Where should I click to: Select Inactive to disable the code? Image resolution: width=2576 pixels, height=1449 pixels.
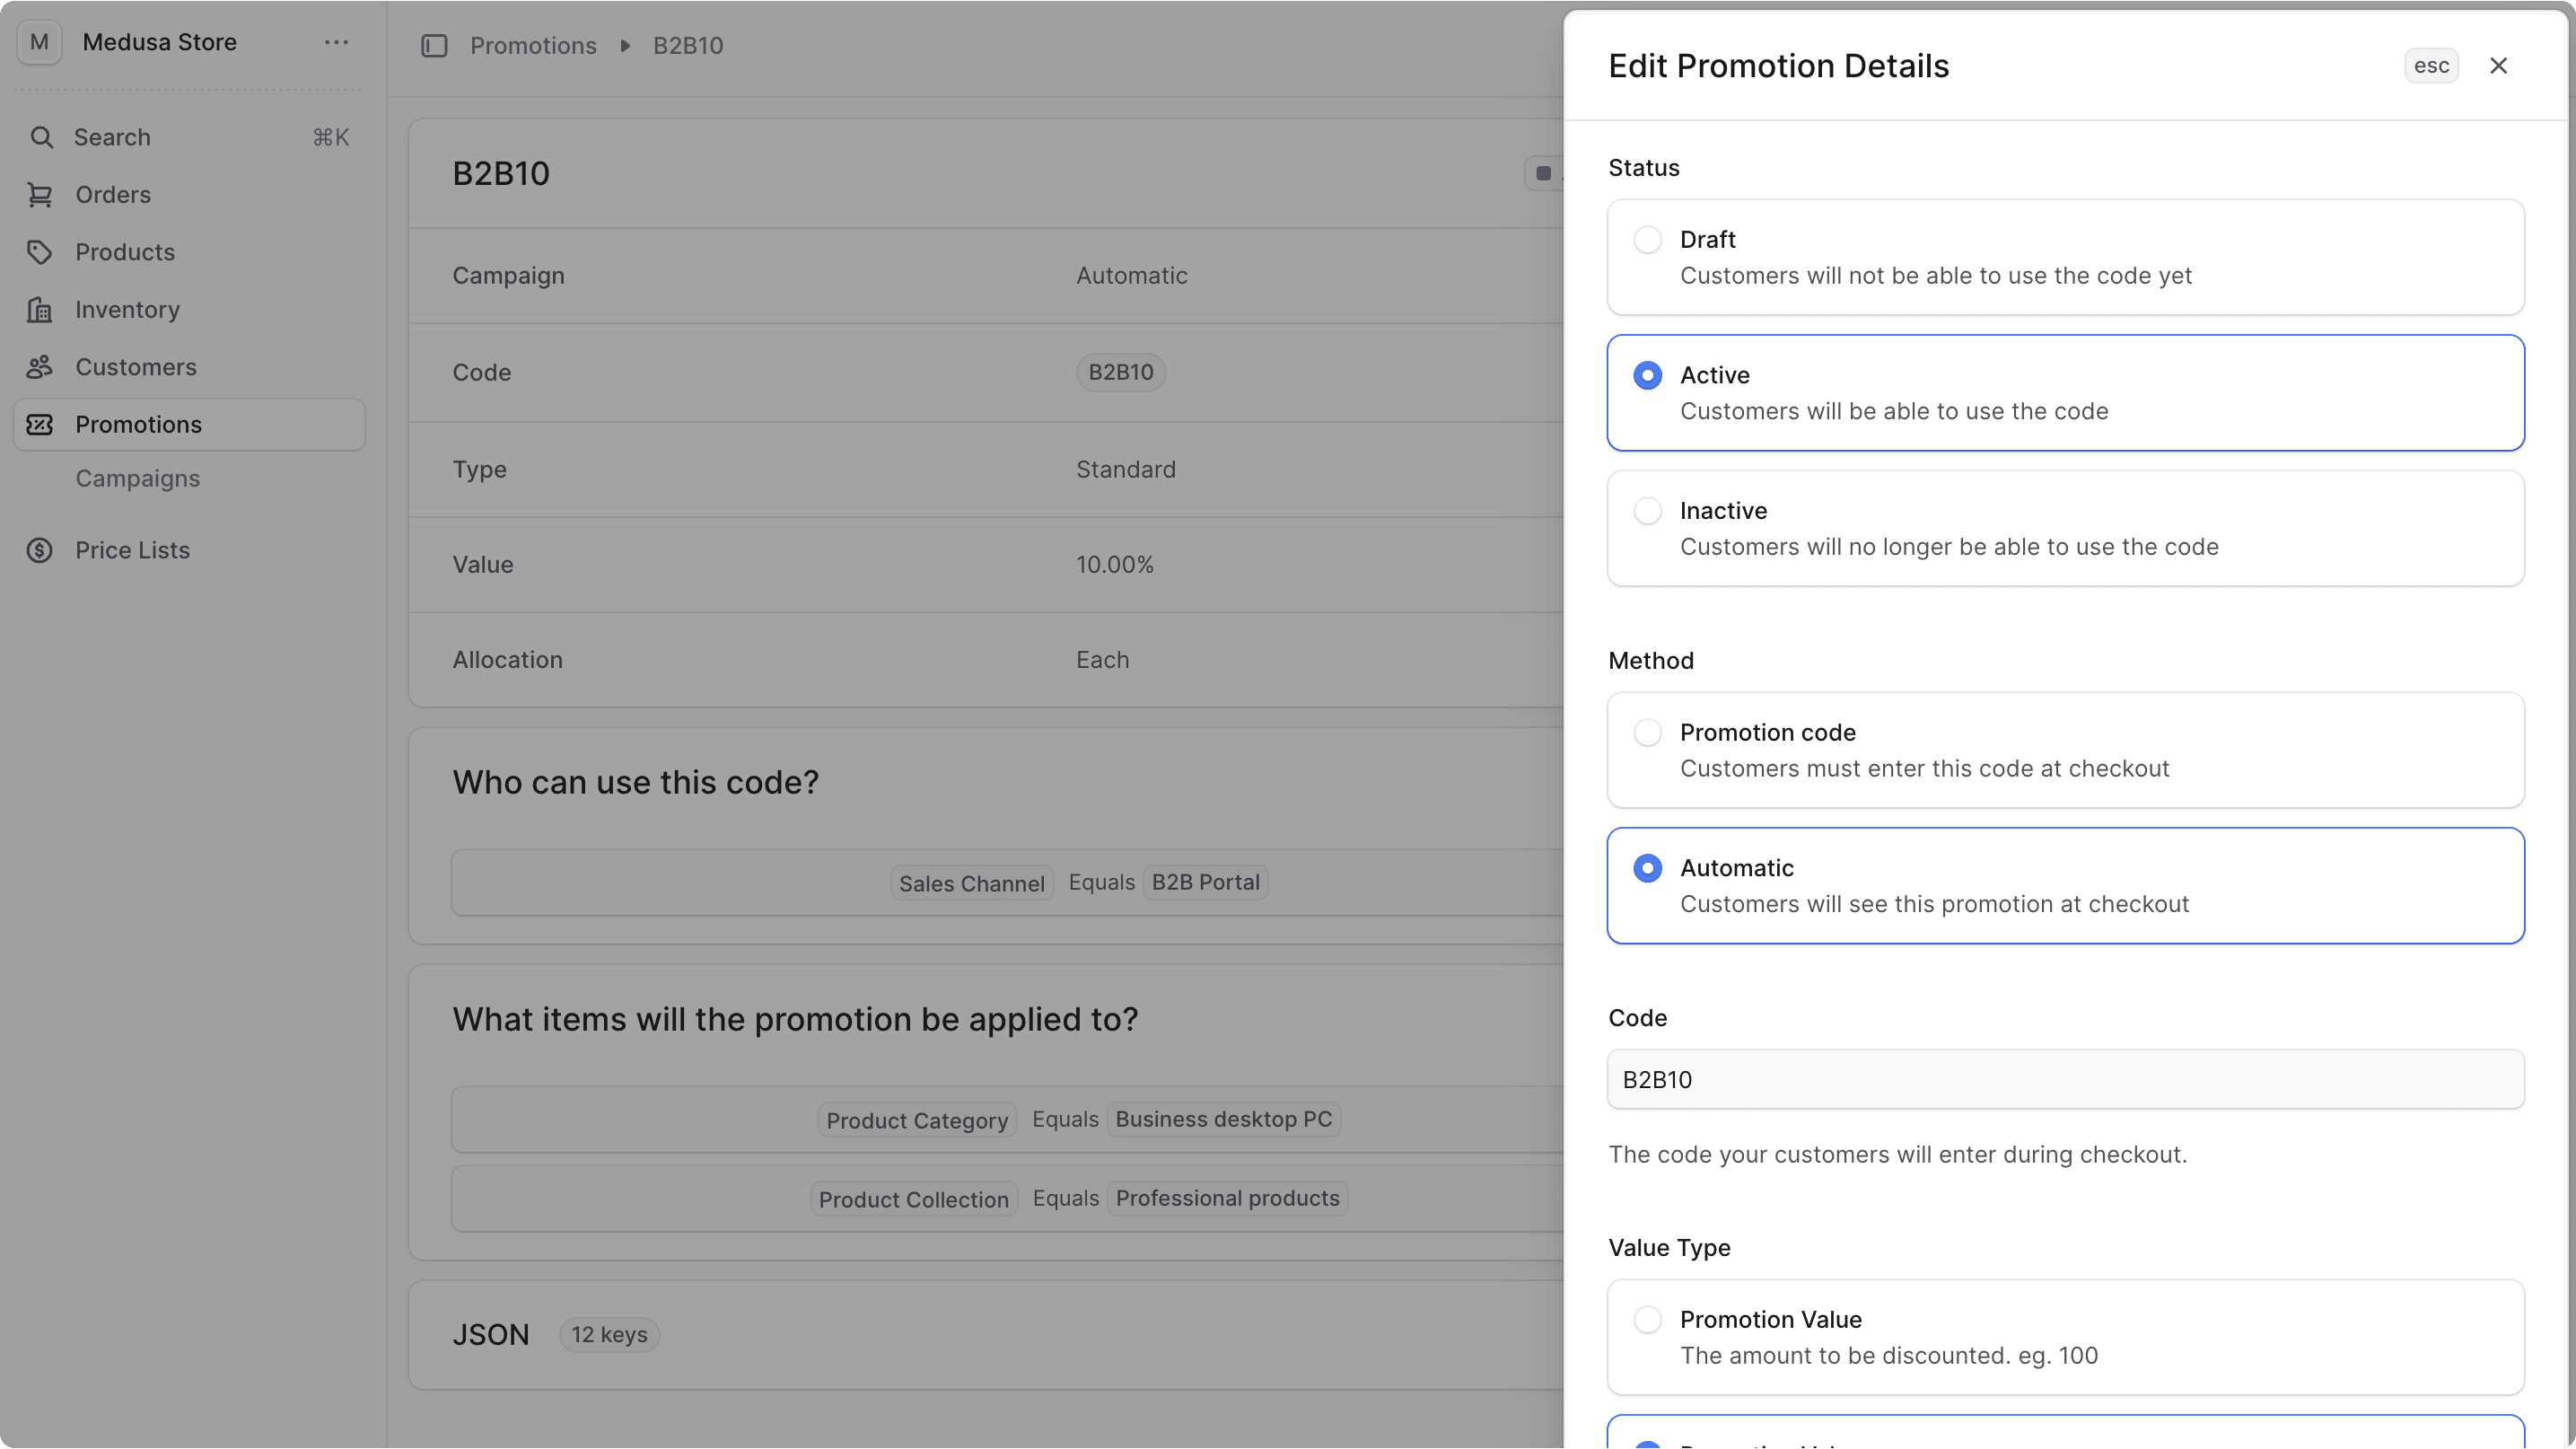1647,510
